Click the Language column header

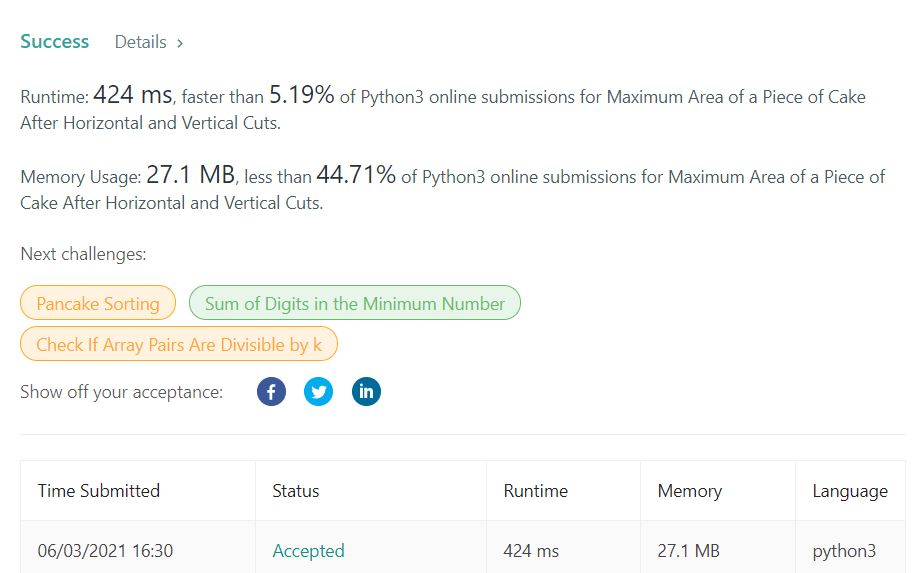(850, 491)
